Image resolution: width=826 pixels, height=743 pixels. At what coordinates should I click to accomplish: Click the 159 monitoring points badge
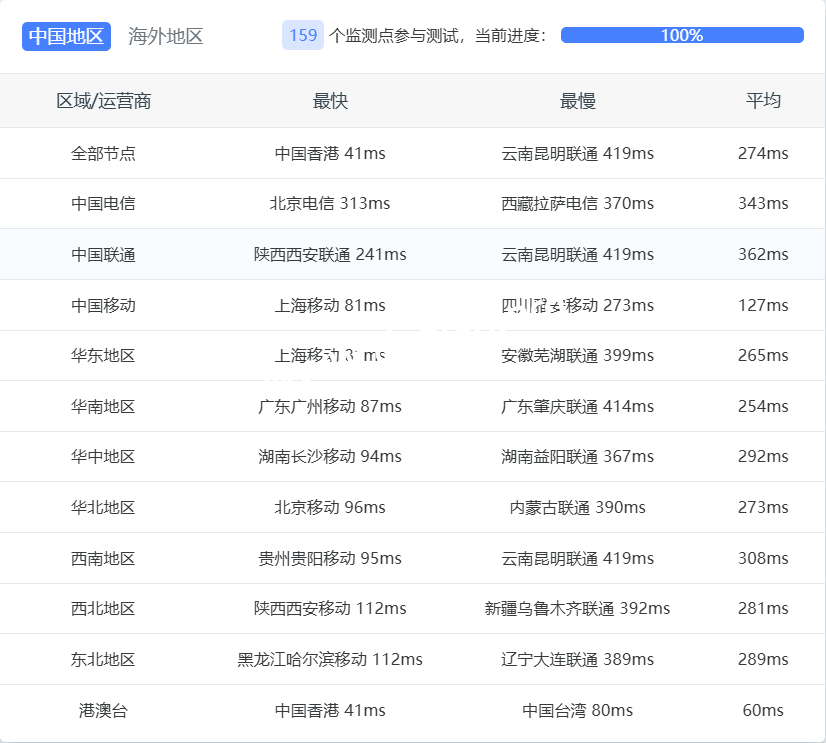tap(303, 36)
